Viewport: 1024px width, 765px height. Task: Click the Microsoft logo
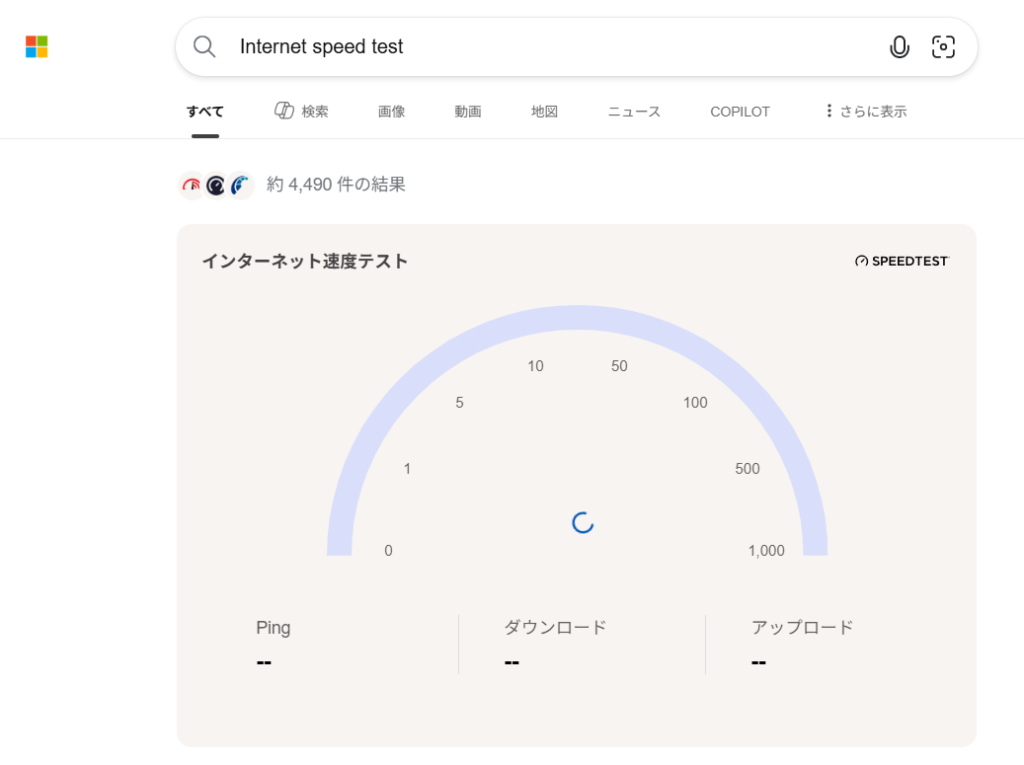tap(37, 47)
